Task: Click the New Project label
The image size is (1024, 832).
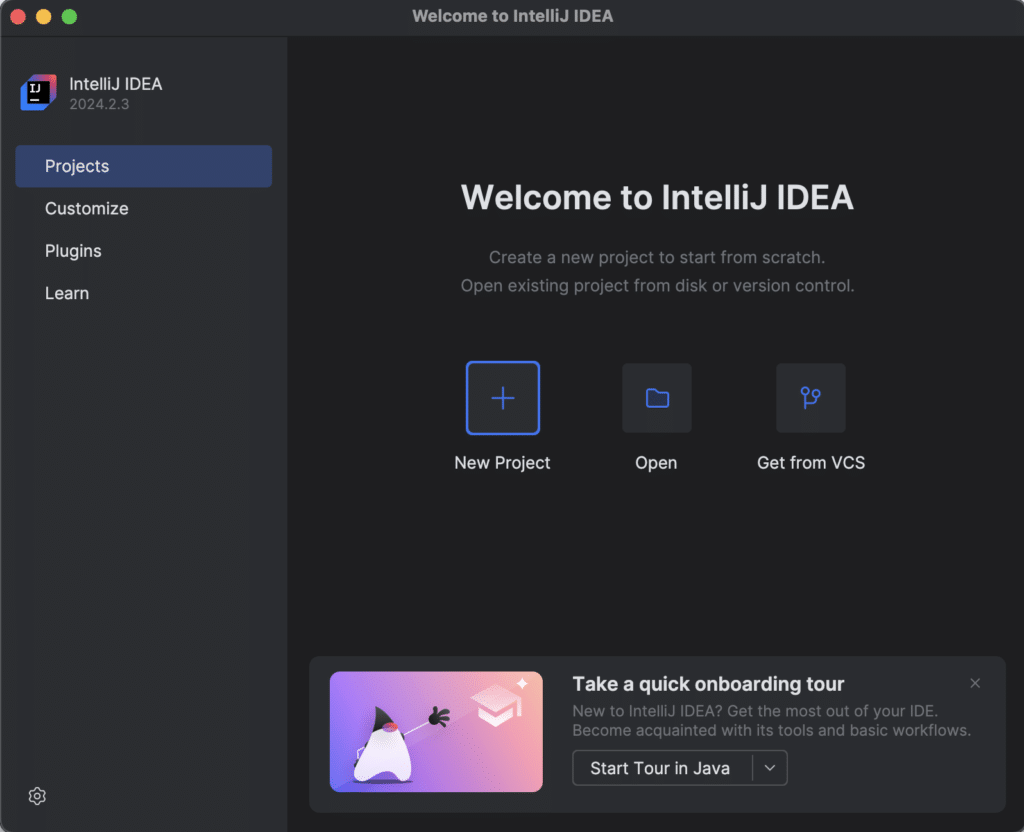Action: pyautogui.click(x=502, y=462)
